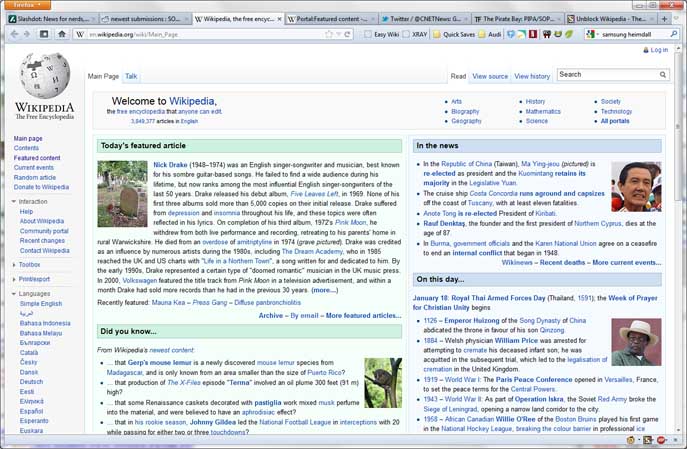This screenshot has width=687, height=449.
Task: Click the Greasemonkey icon in status bar
Action: pyautogui.click(x=630, y=440)
